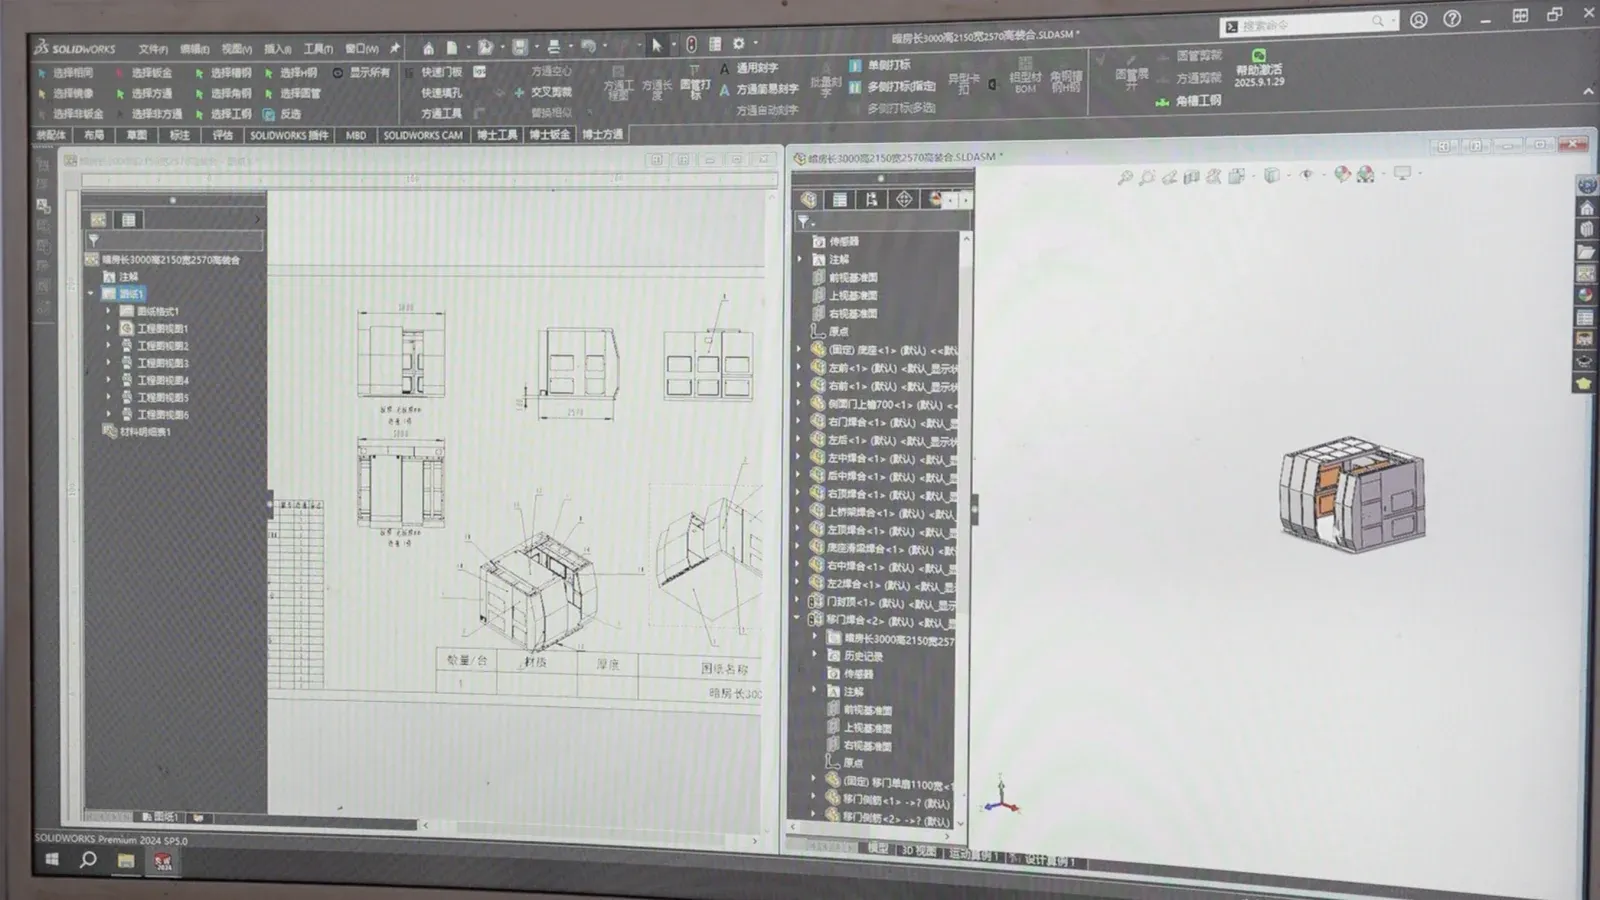Click the Zoom to Fit icon in the view toolbar
Screen dimensions: 1600x900
(1125, 177)
